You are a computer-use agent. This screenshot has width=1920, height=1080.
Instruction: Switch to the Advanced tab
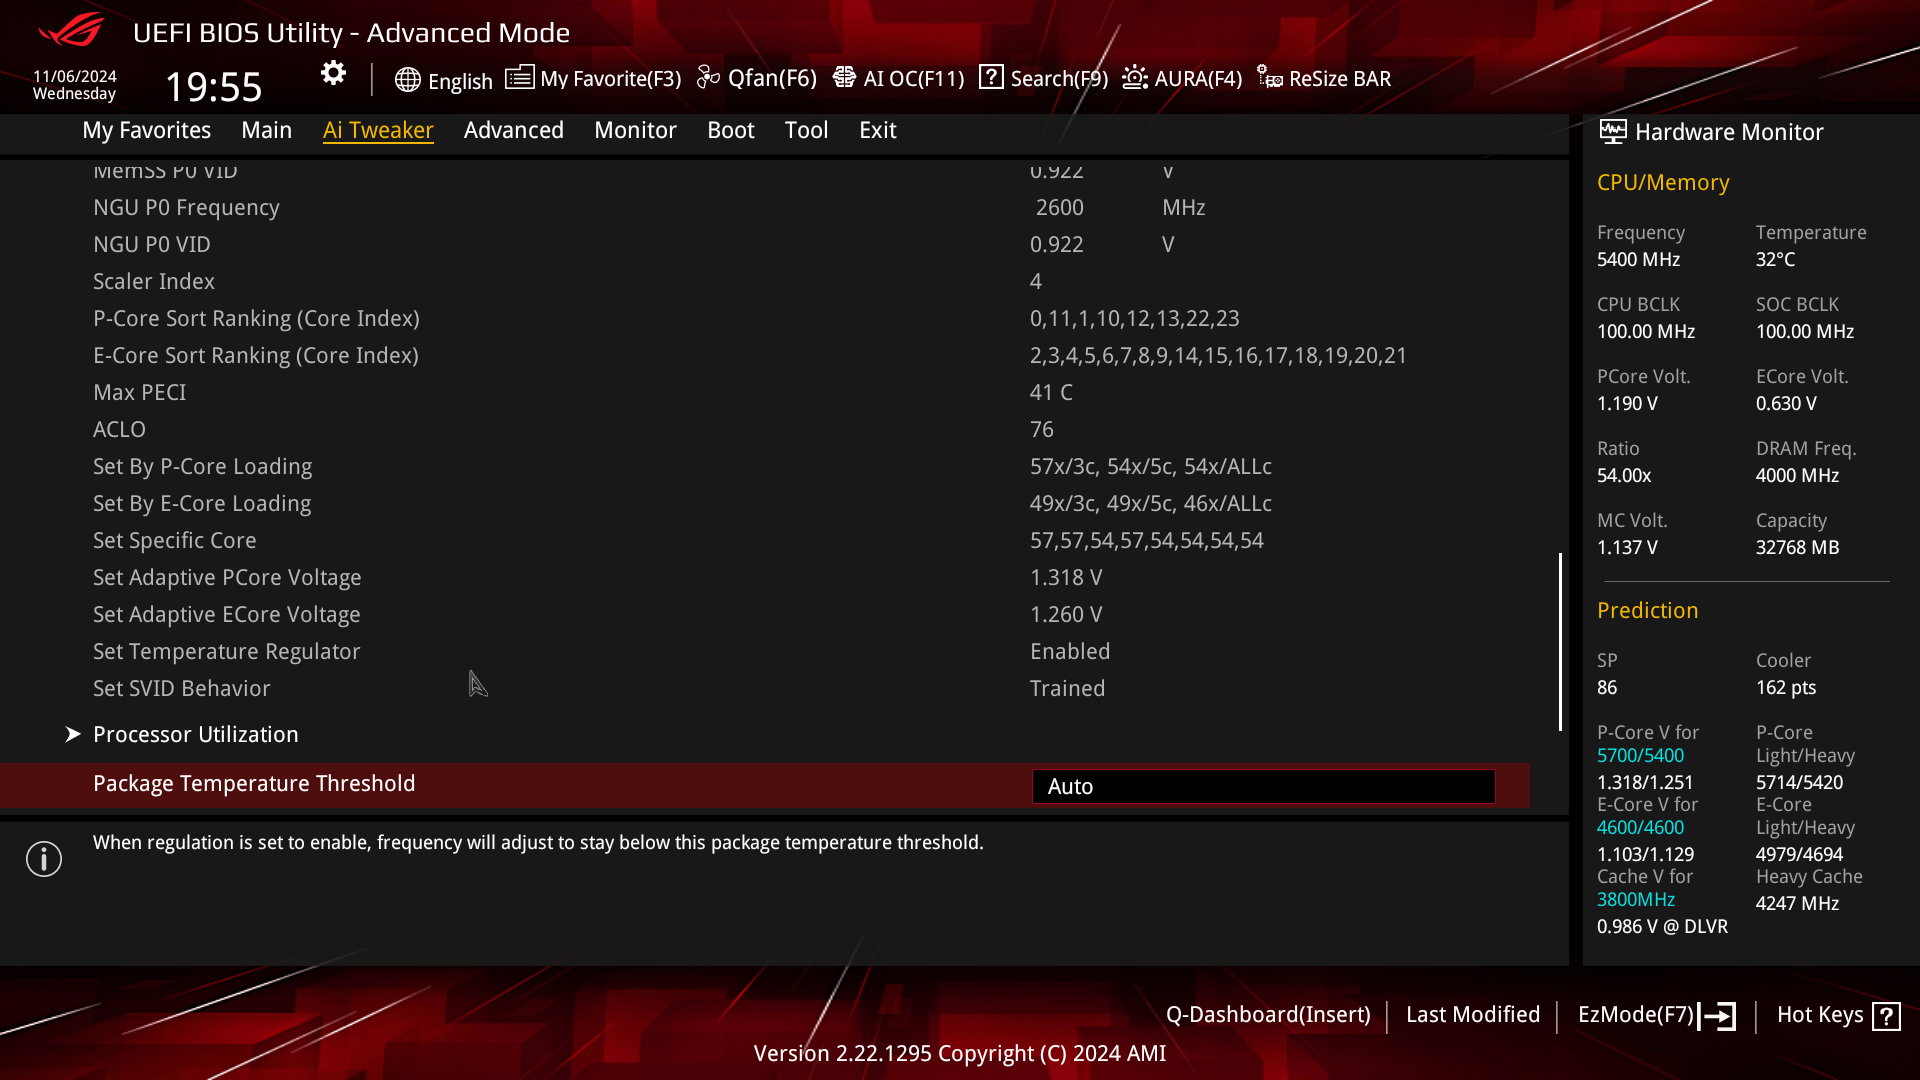click(513, 130)
